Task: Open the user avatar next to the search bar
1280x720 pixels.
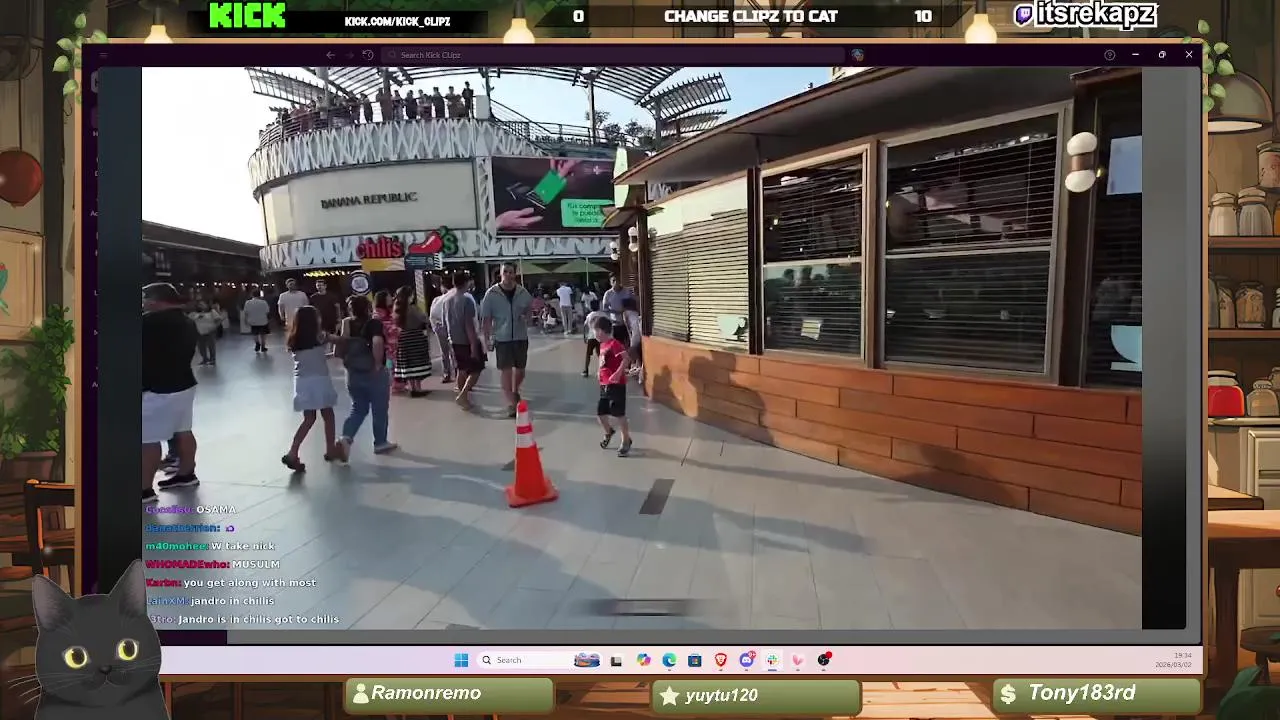Action: (857, 55)
